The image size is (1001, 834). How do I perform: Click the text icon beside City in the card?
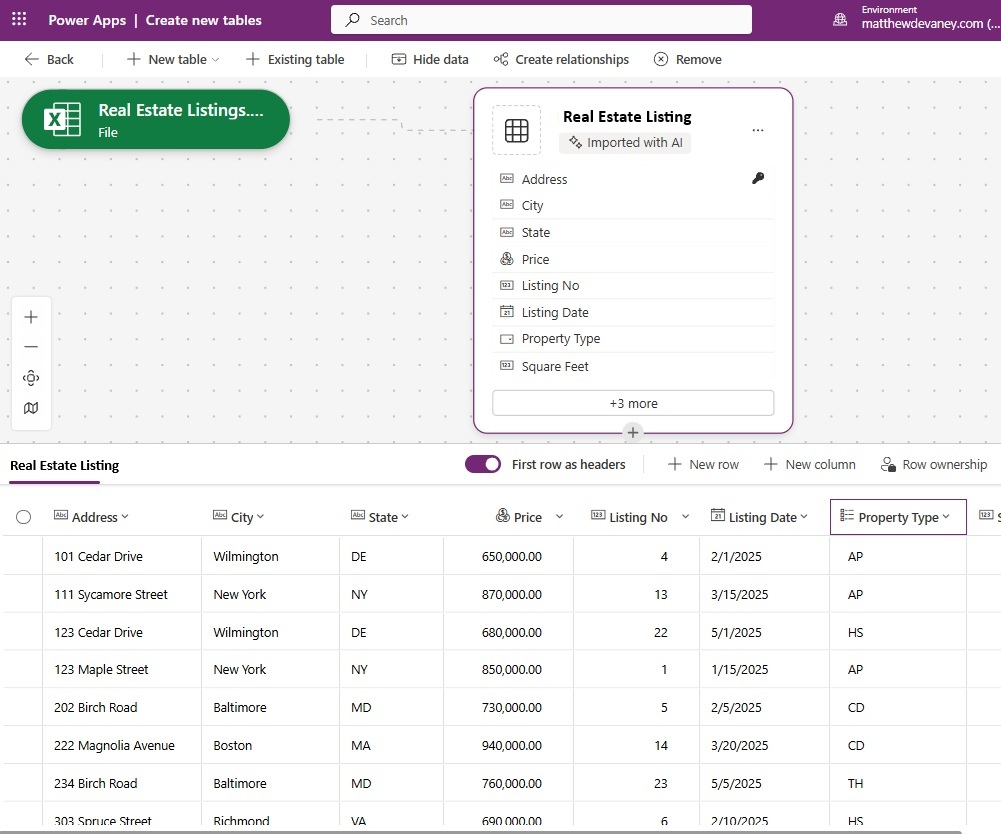[507, 204]
